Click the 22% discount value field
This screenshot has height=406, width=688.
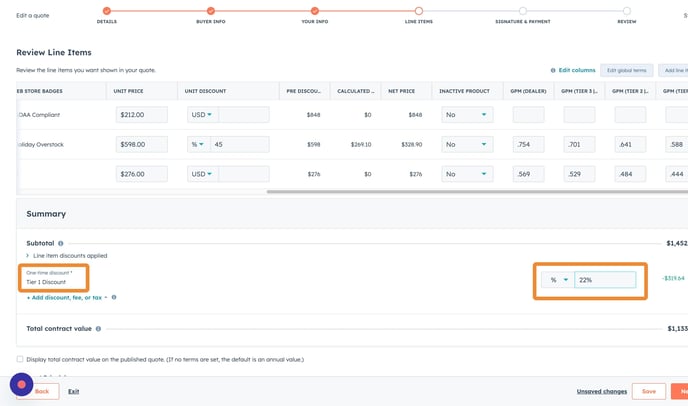[x=604, y=280]
